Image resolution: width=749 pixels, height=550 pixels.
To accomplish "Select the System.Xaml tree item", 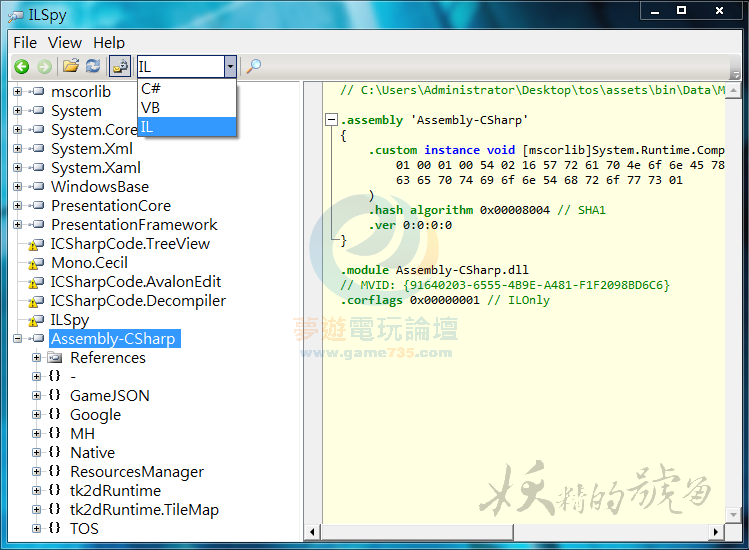I will (x=96, y=168).
